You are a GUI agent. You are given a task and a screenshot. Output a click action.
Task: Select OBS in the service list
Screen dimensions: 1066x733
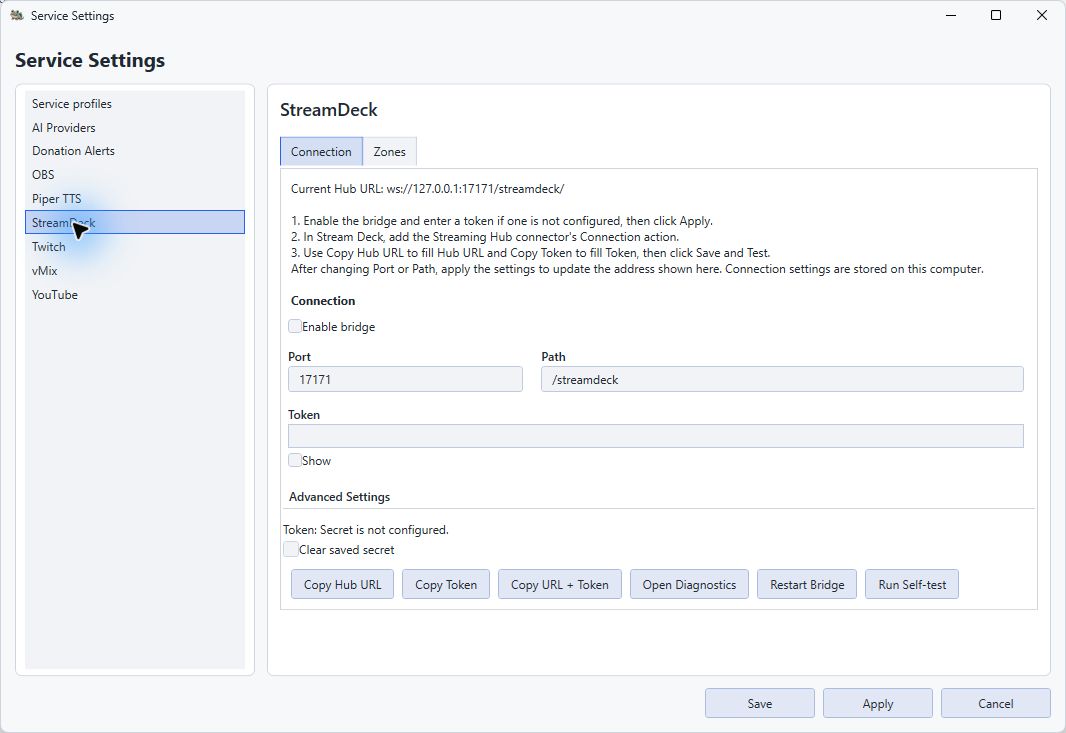(x=135, y=175)
